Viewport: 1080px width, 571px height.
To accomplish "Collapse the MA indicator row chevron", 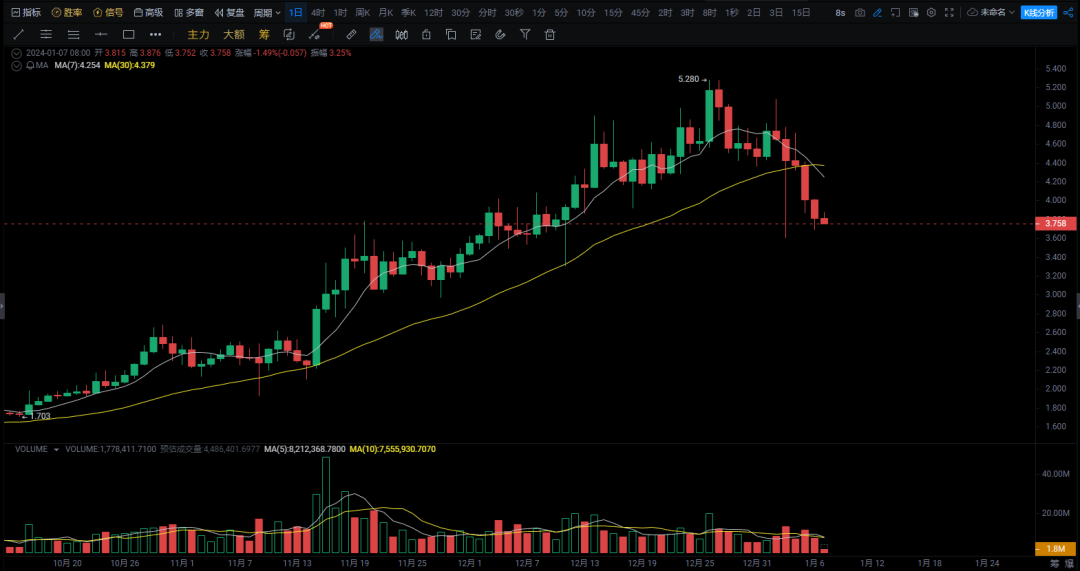I will [17, 65].
